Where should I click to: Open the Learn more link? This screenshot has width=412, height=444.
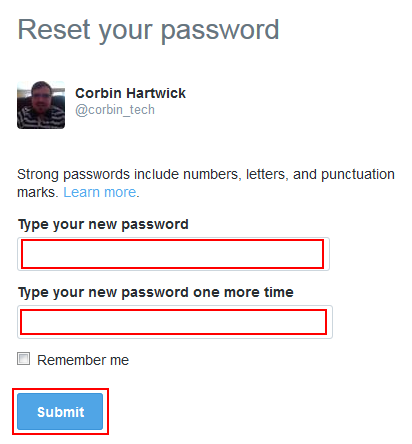[100, 192]
